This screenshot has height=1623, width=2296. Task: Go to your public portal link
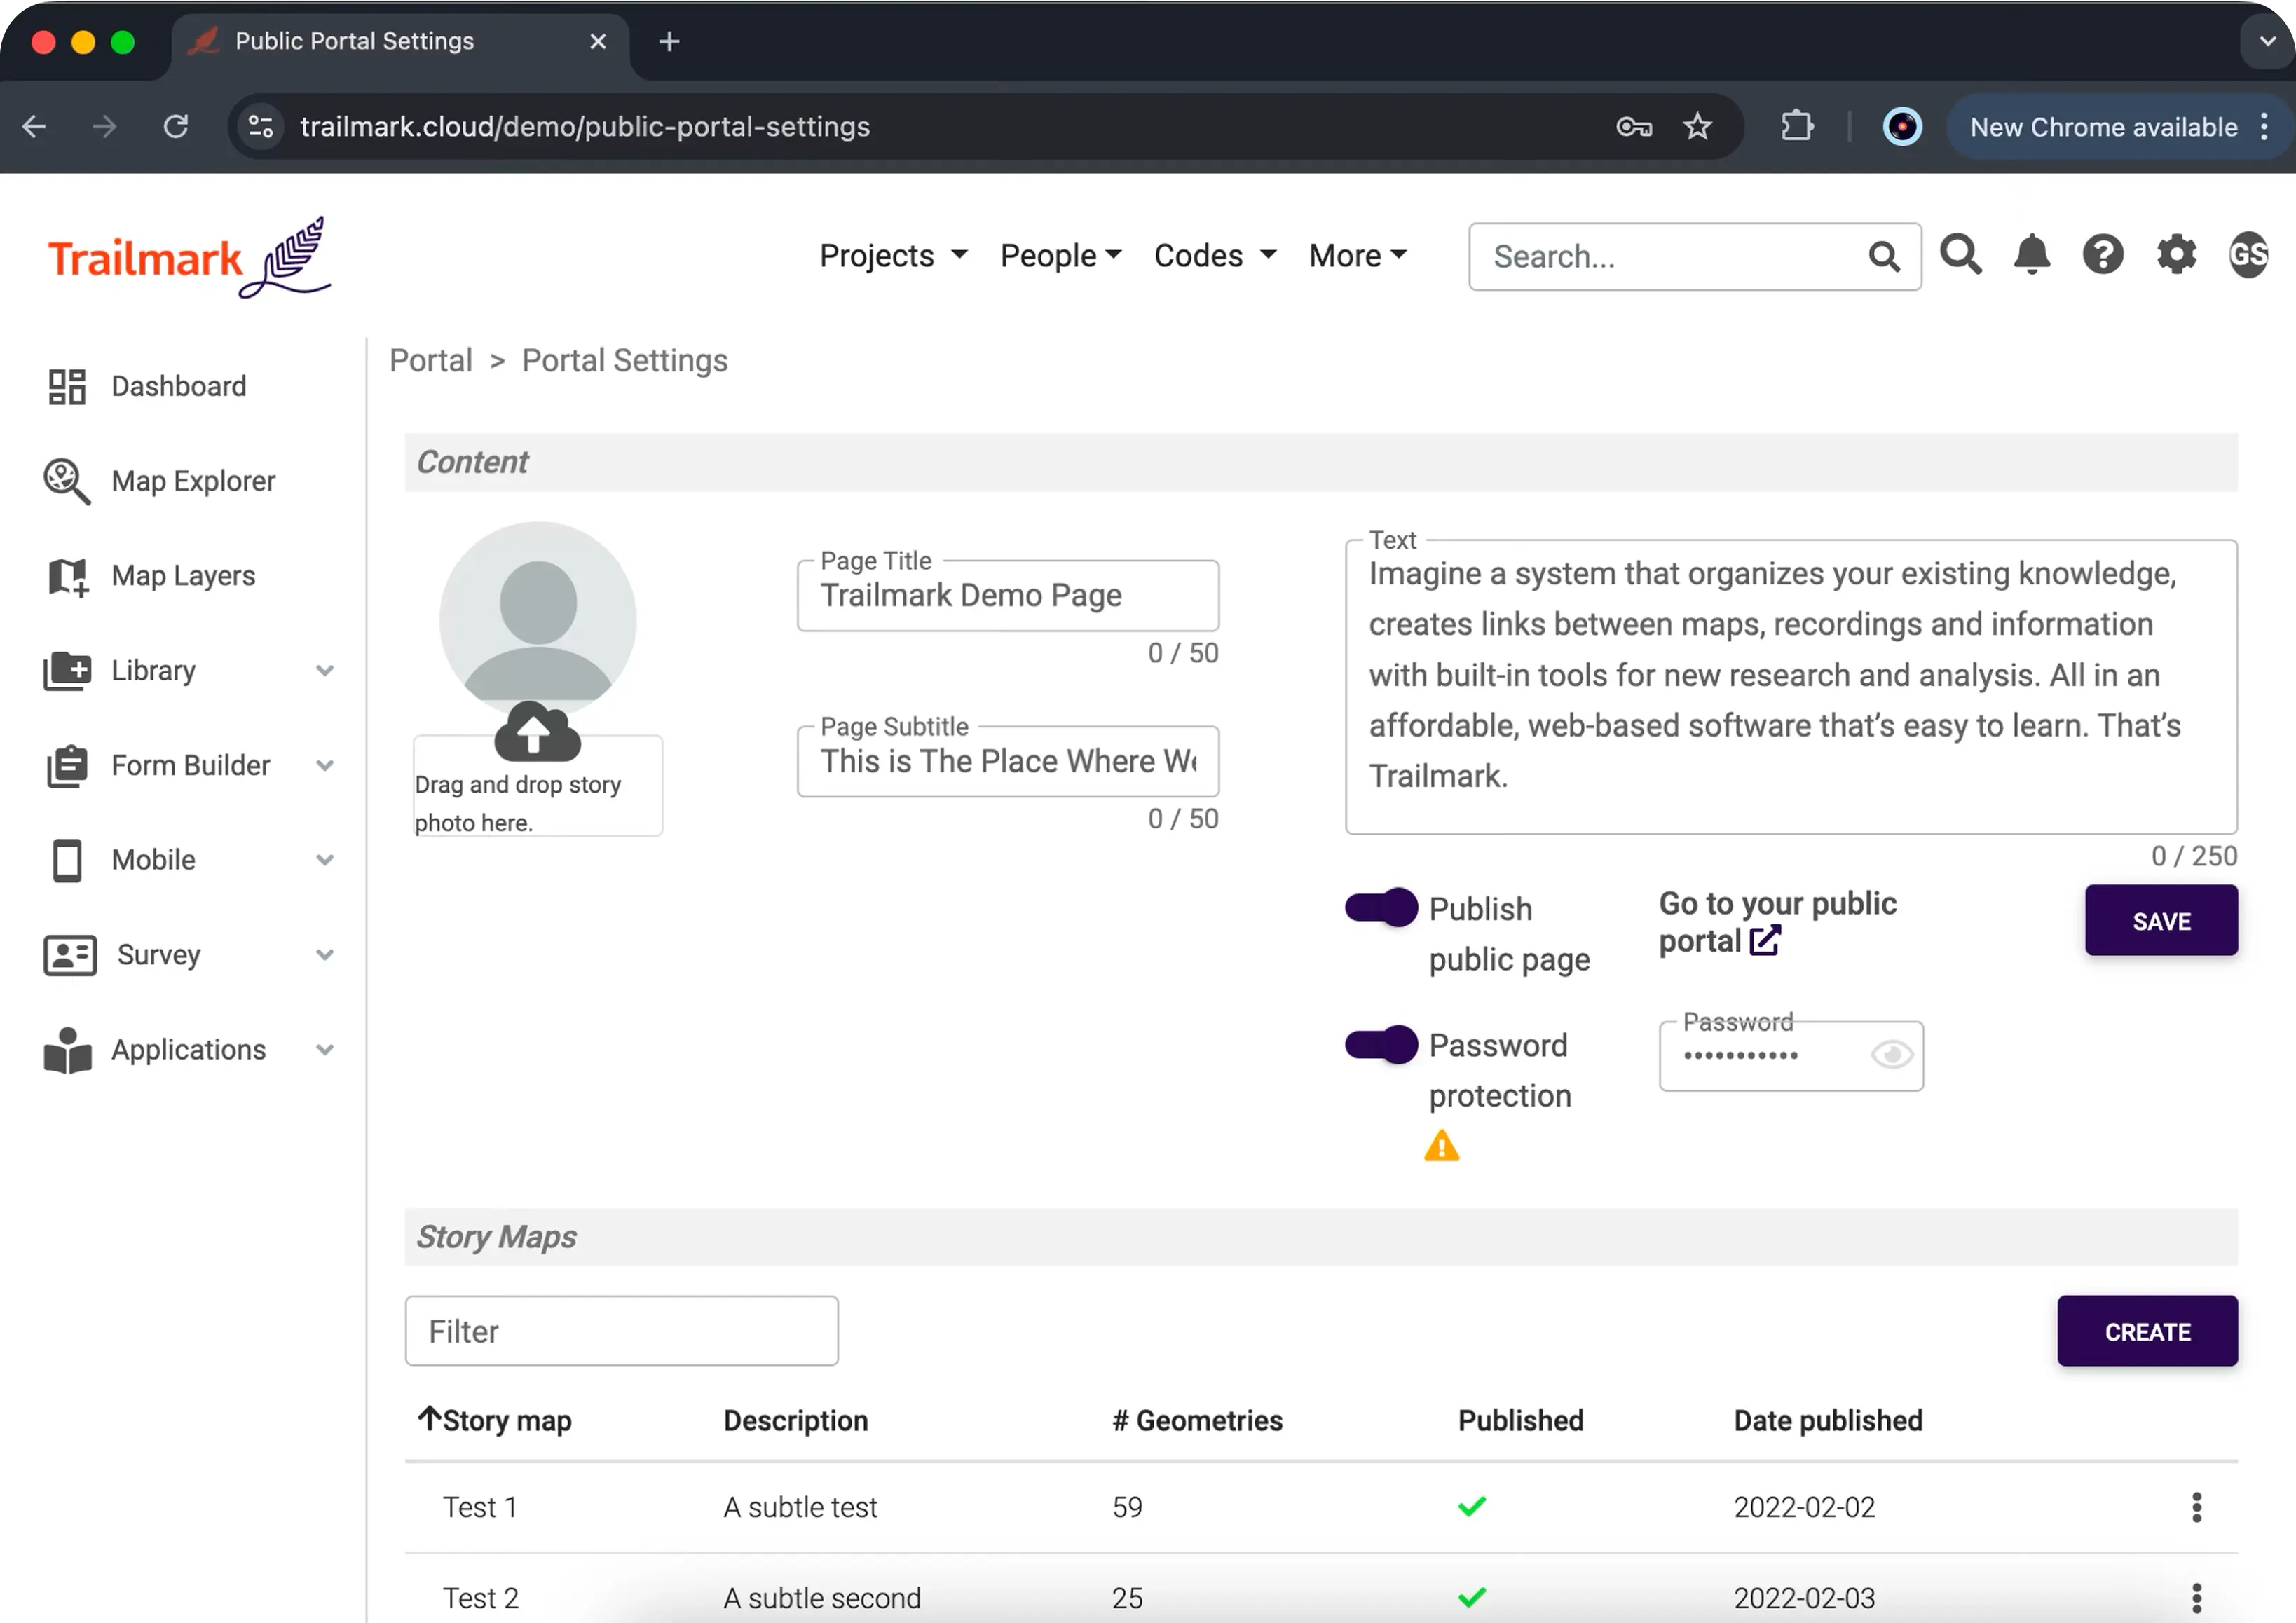coord(1777,922)
